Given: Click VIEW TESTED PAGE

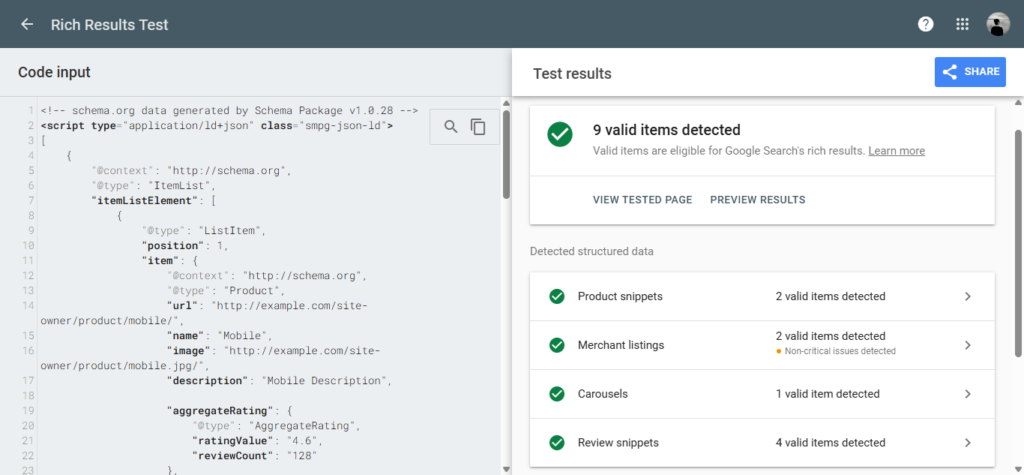Looking at the screenshot, I should (642, 200).
